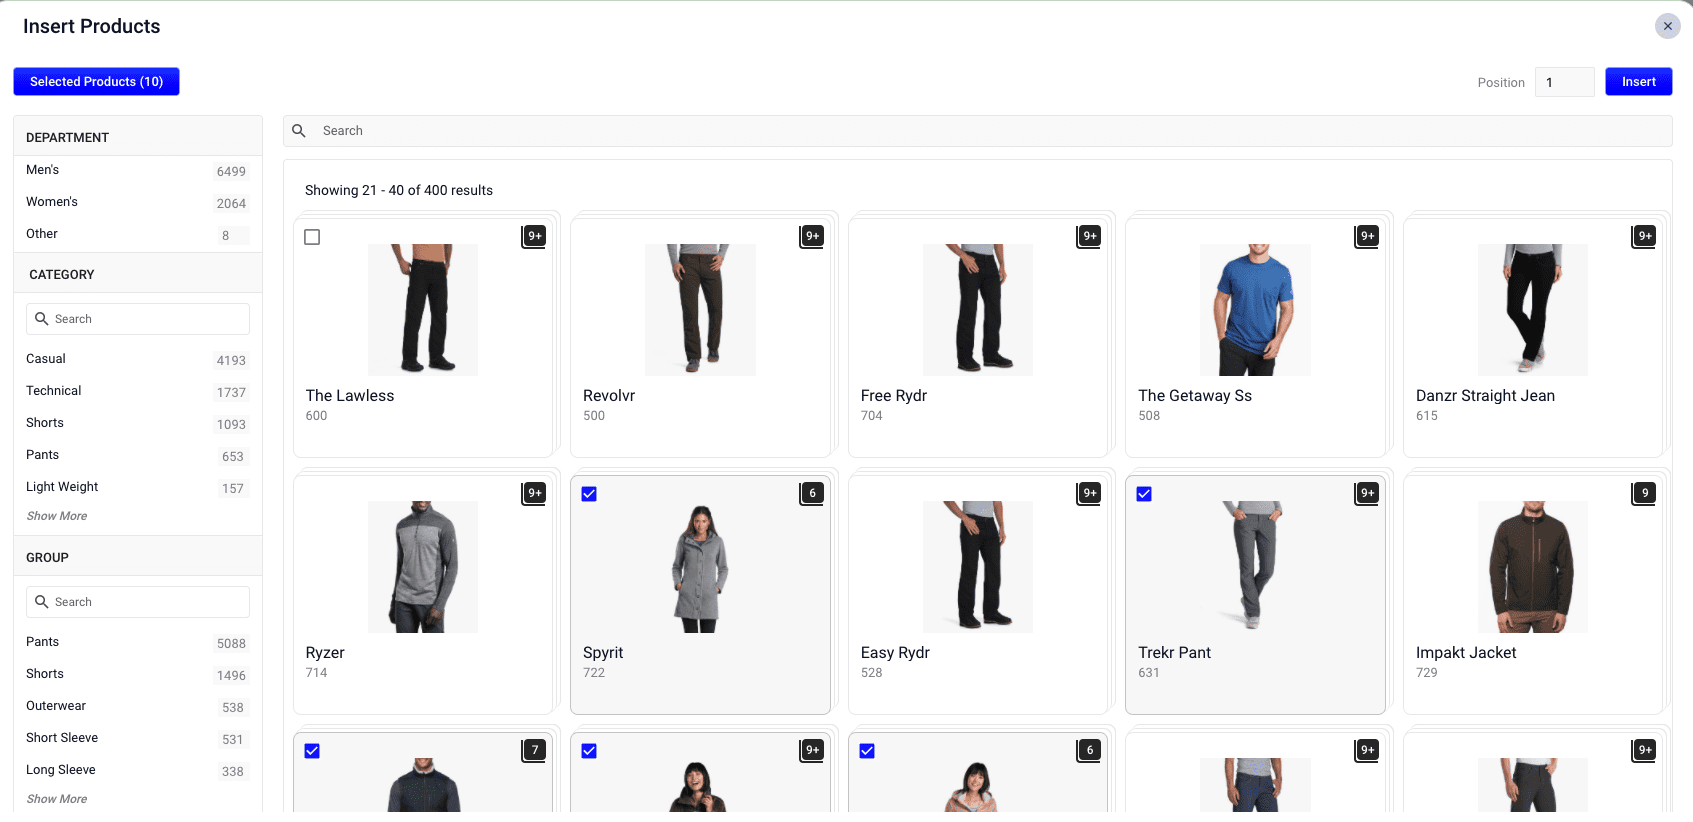Click the 9+ badge on Free Rydr card
1693x822 pixels.
coord(1090,236)
